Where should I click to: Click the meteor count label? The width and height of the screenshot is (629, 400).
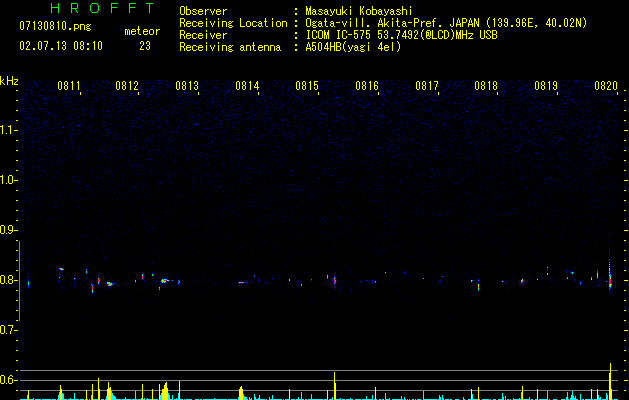click(142, 31)
